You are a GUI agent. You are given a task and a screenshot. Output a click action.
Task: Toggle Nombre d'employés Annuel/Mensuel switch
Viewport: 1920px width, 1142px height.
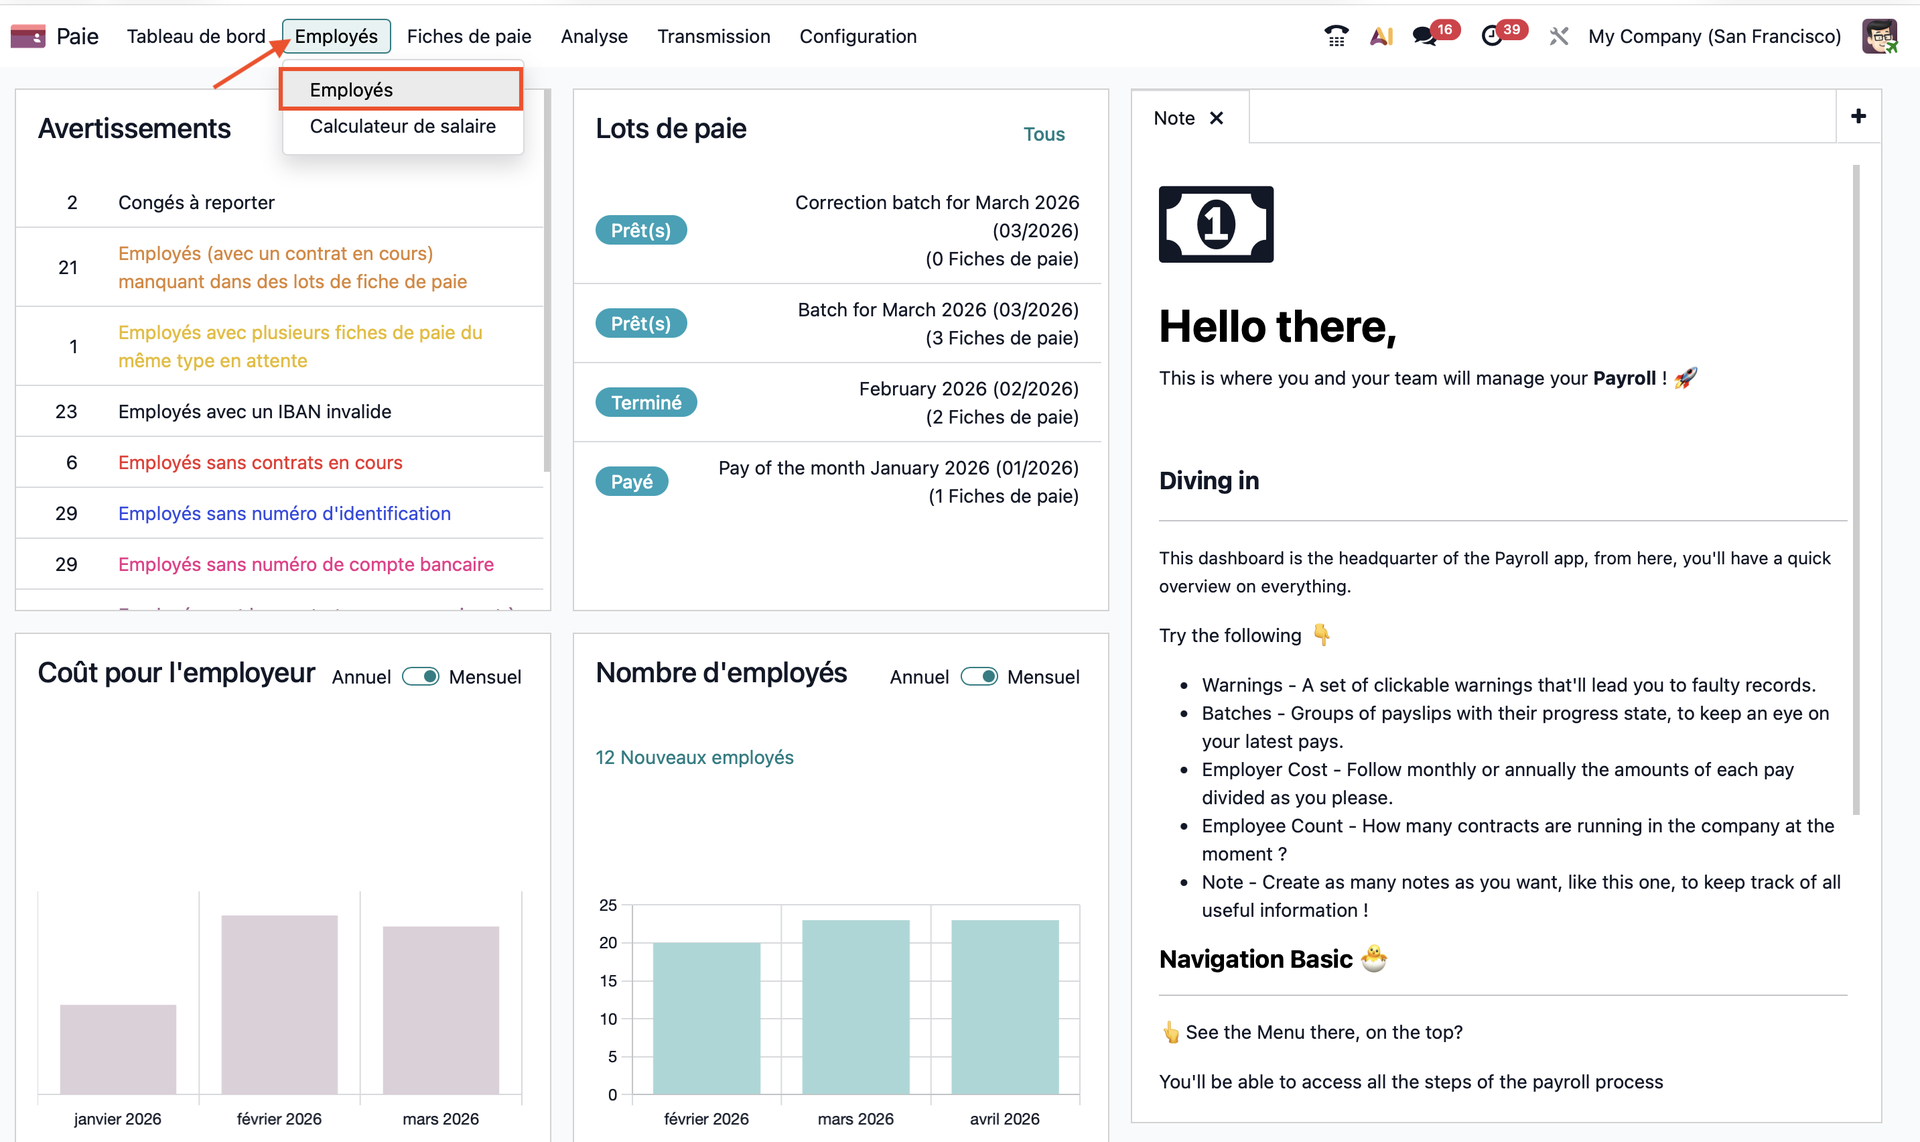979,677
